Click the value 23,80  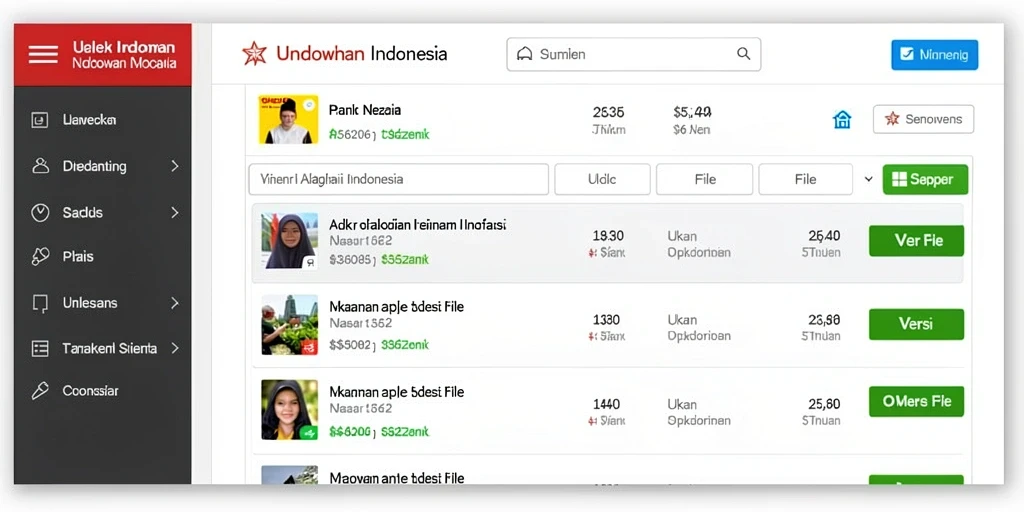coord(824,320)
